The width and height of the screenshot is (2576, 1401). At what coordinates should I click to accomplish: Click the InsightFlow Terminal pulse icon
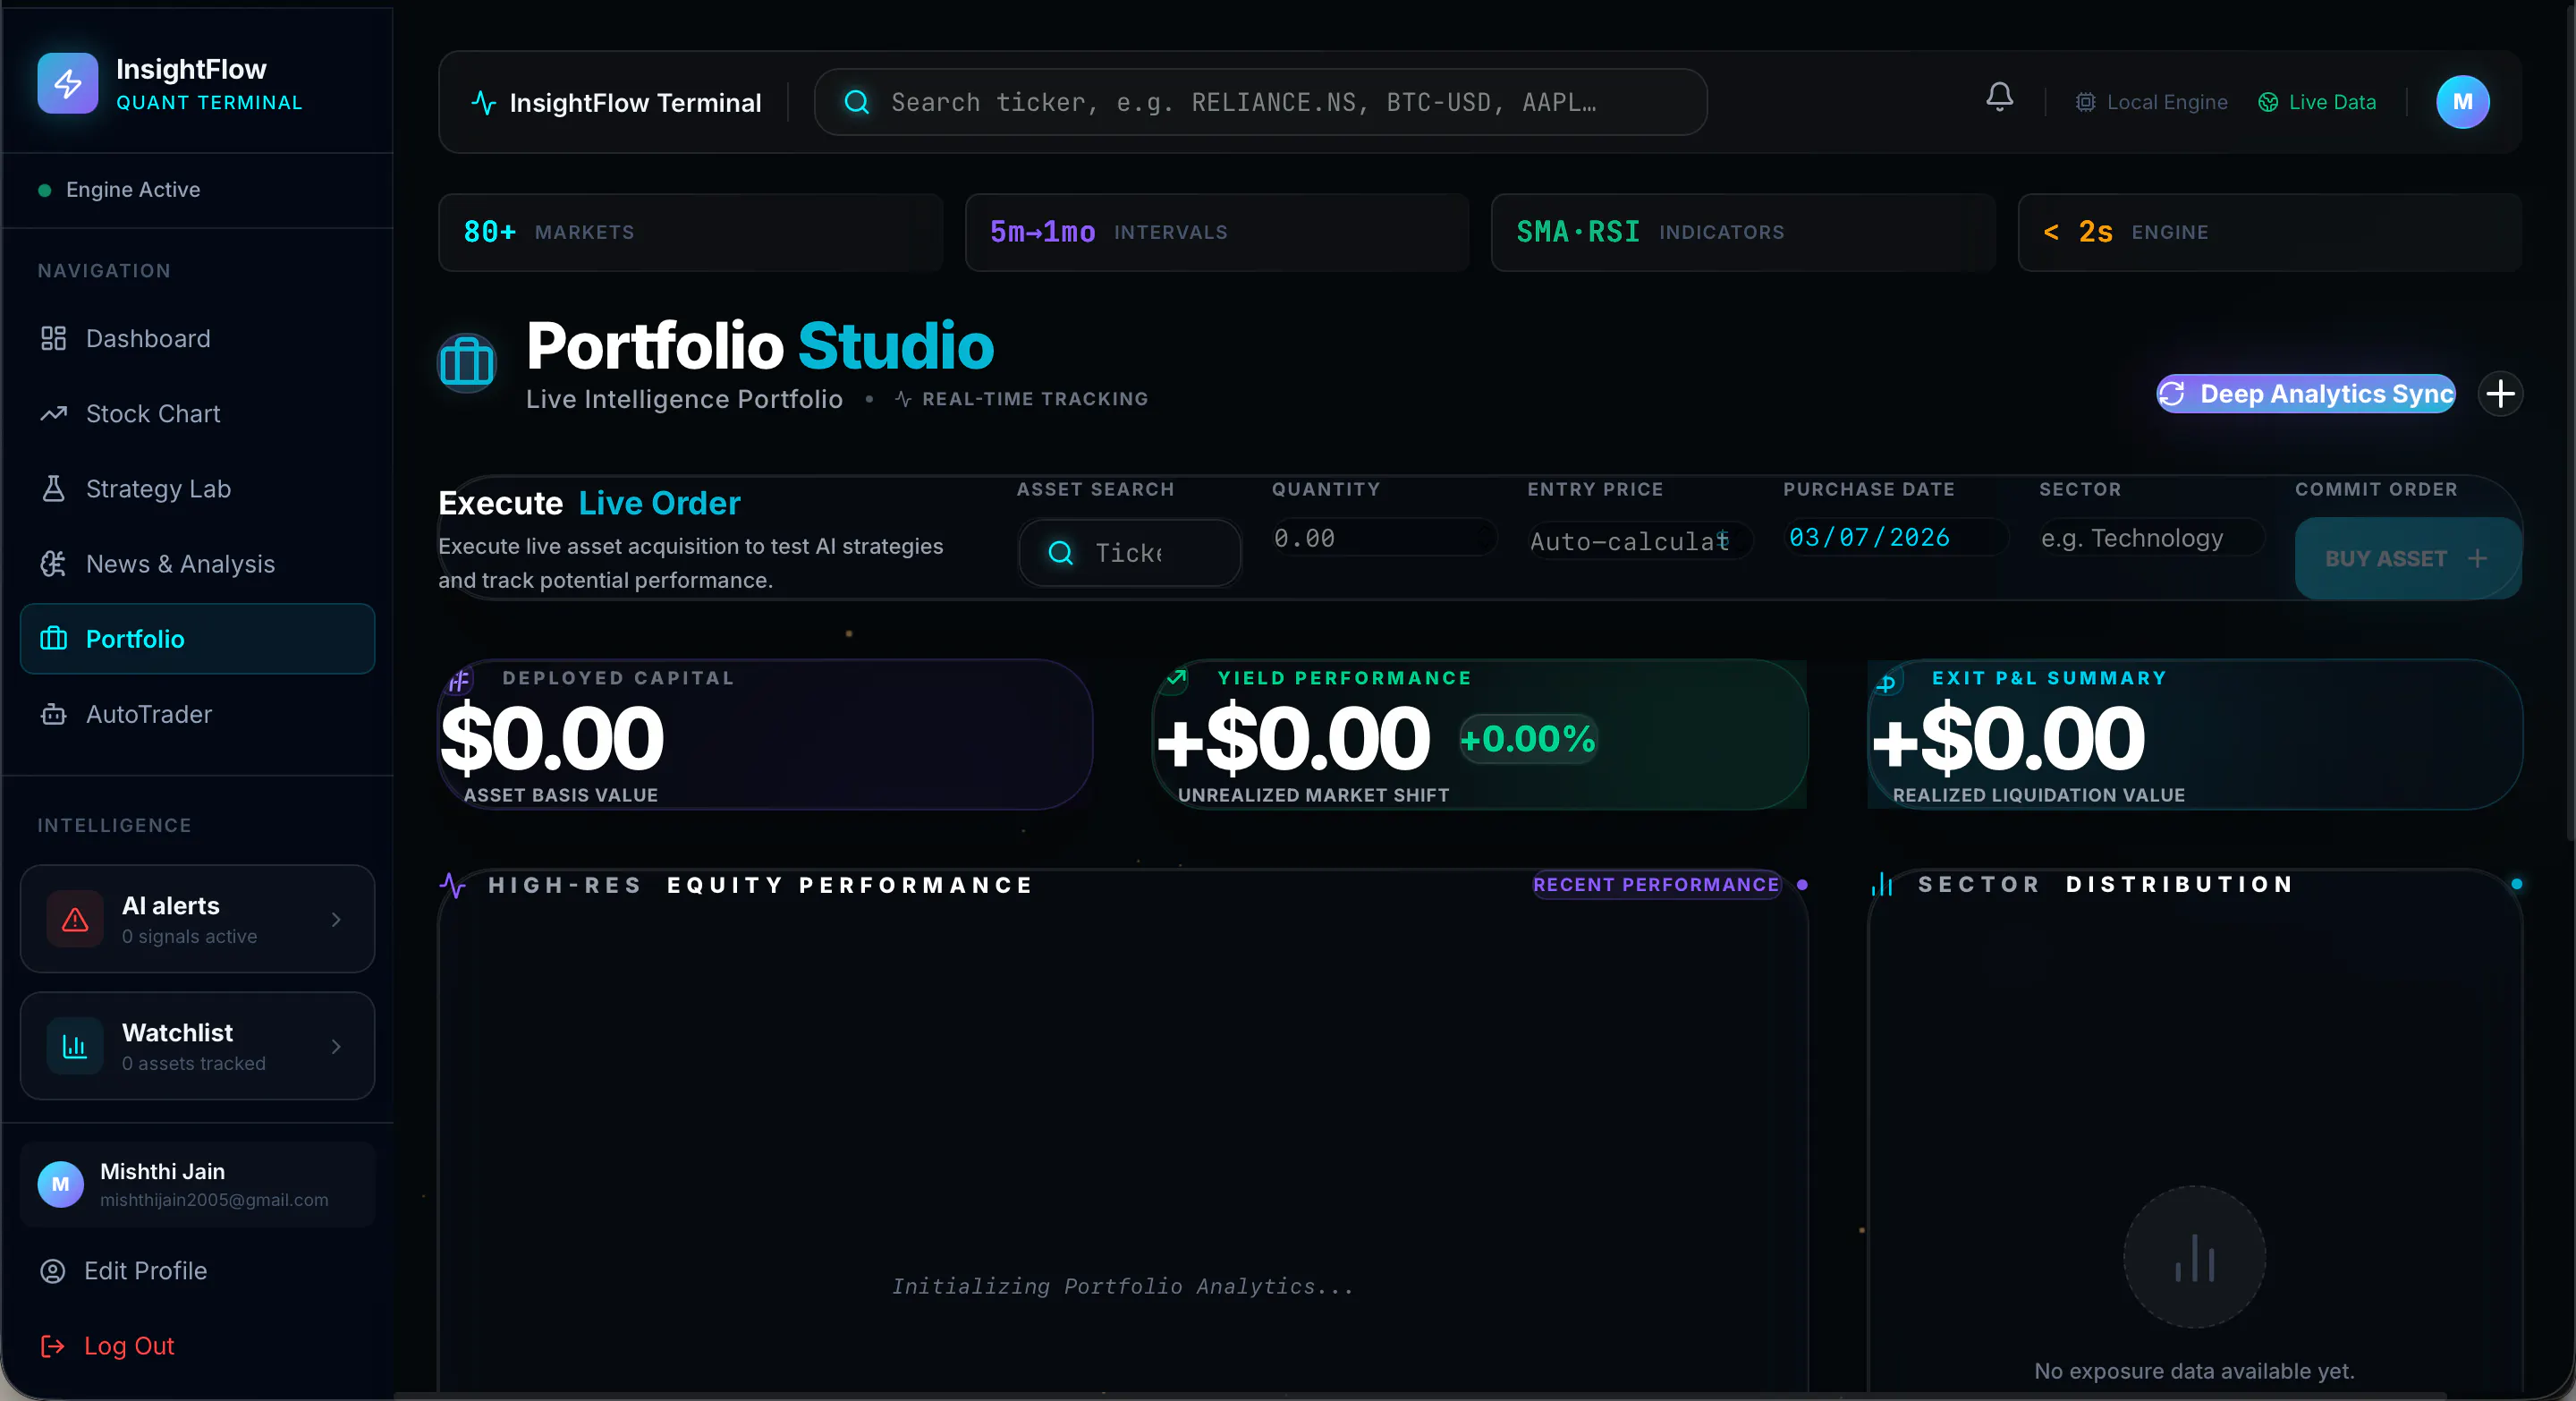(x=484, y=103)
